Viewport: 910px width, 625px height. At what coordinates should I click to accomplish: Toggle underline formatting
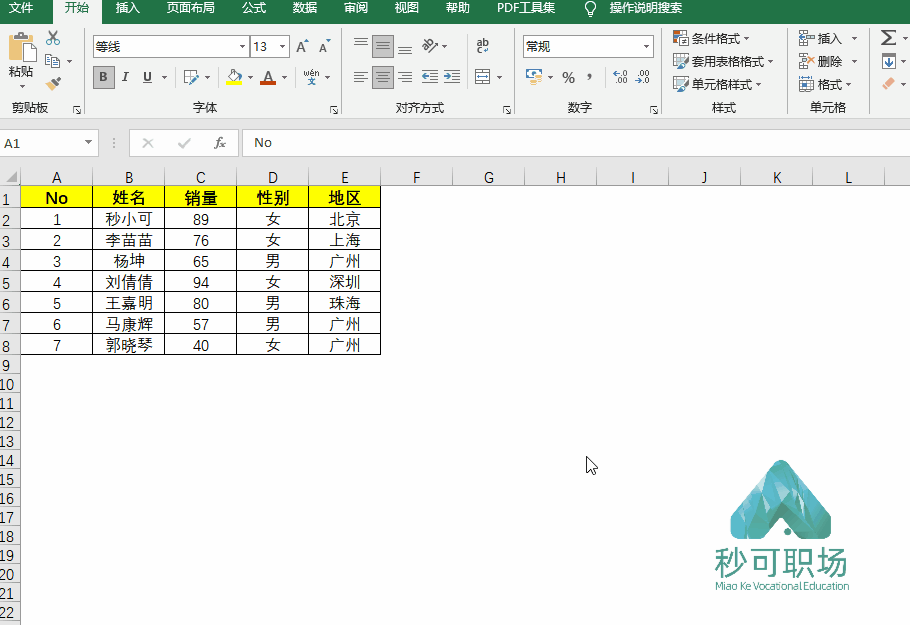tap(147, 77)
